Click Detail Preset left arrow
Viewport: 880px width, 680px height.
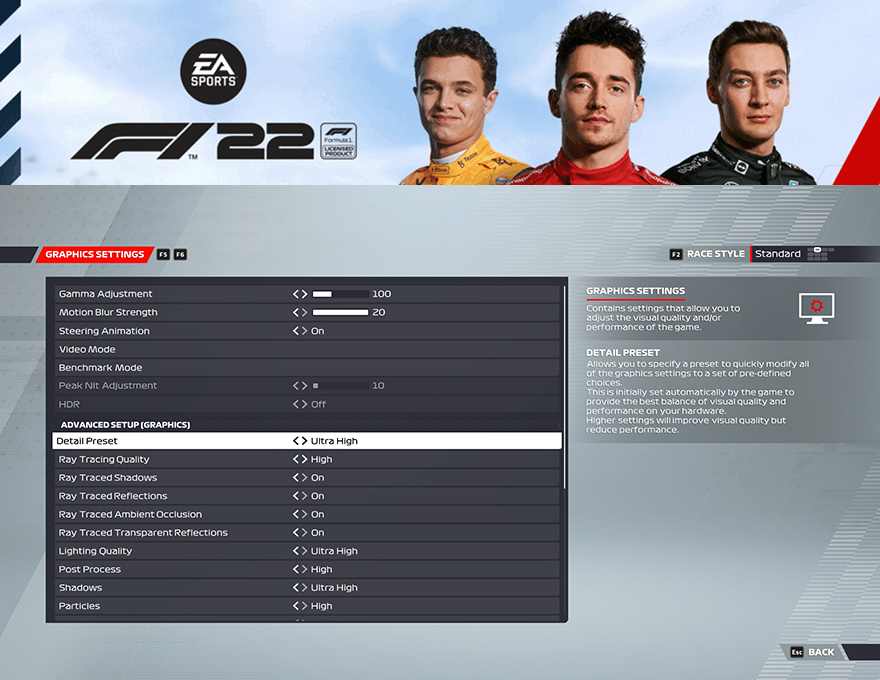coord(296,441)
